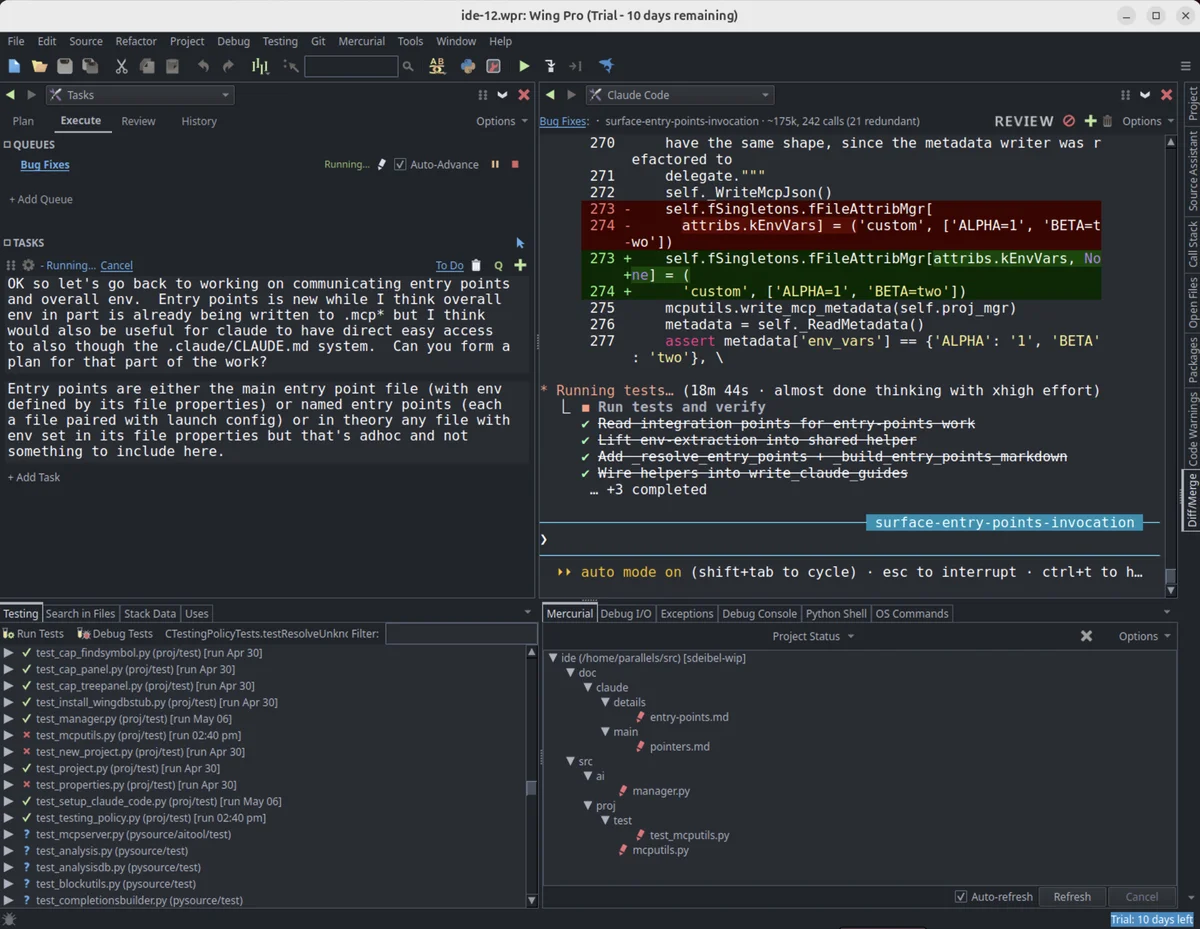Toggle the Auto-Advance checkbox

point(400,164)
